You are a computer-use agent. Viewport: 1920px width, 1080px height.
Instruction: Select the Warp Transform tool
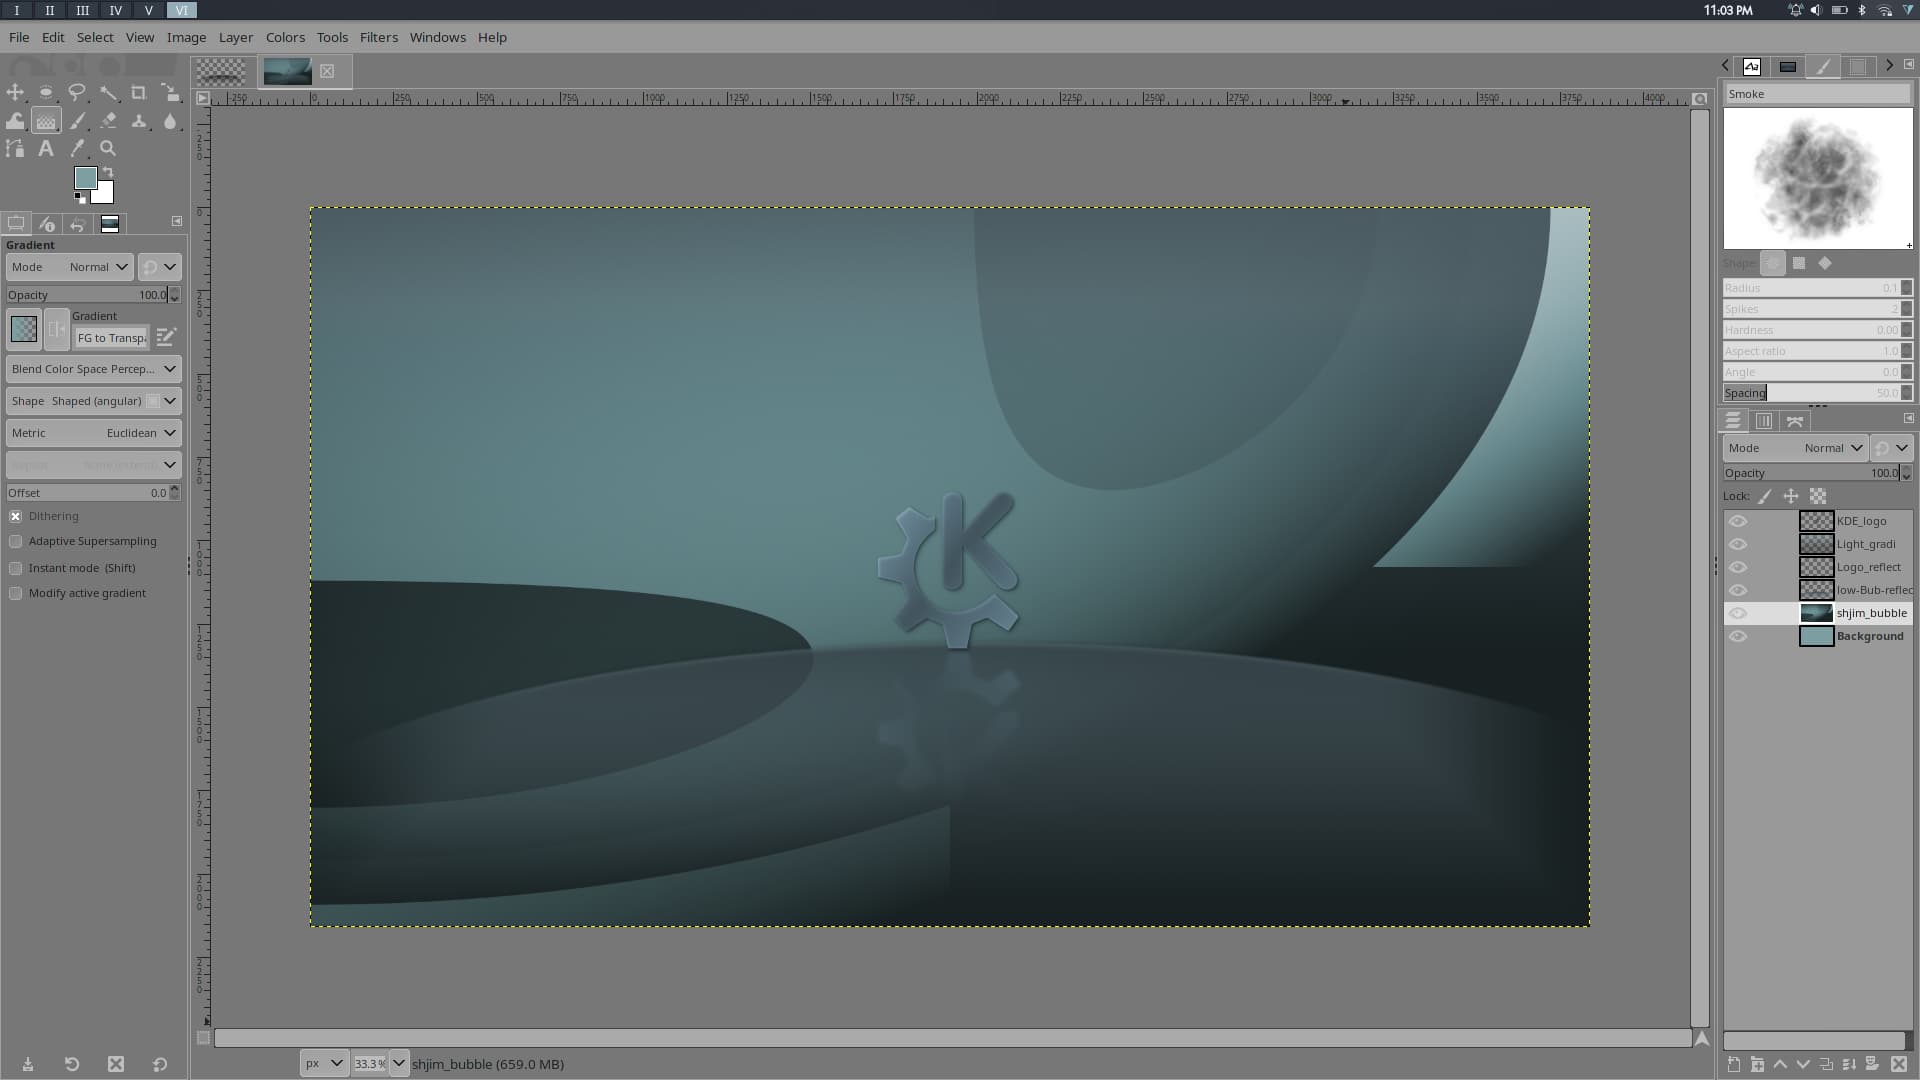tap(15, 121)
